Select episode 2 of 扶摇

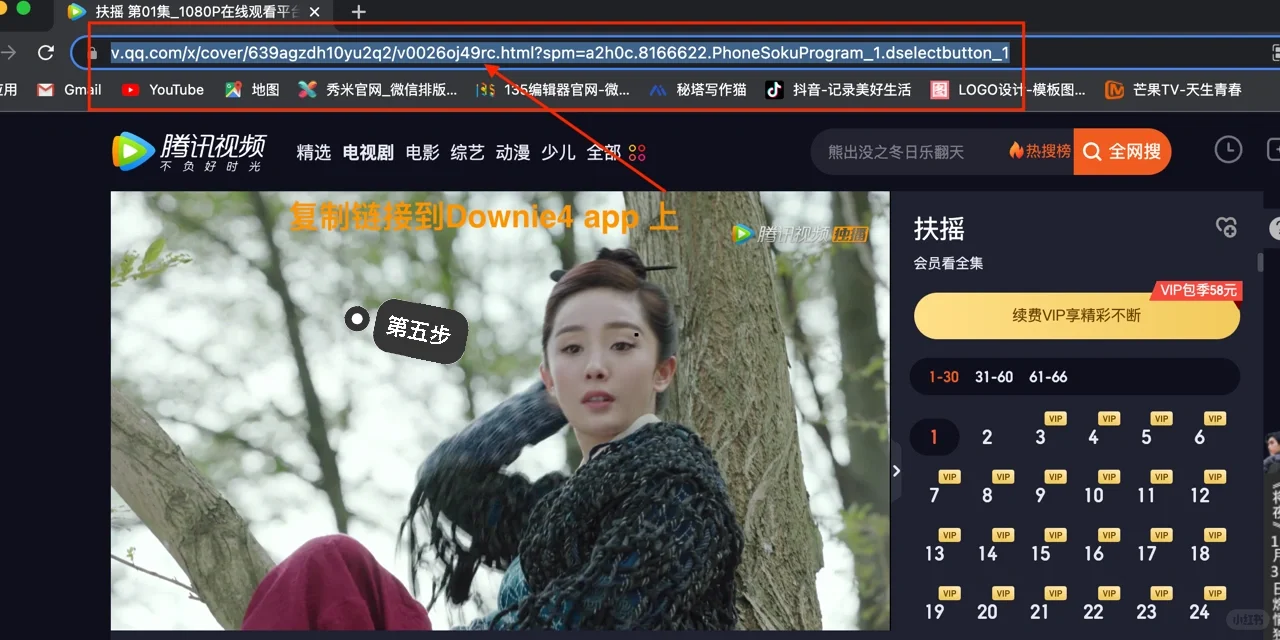point(987,437)
